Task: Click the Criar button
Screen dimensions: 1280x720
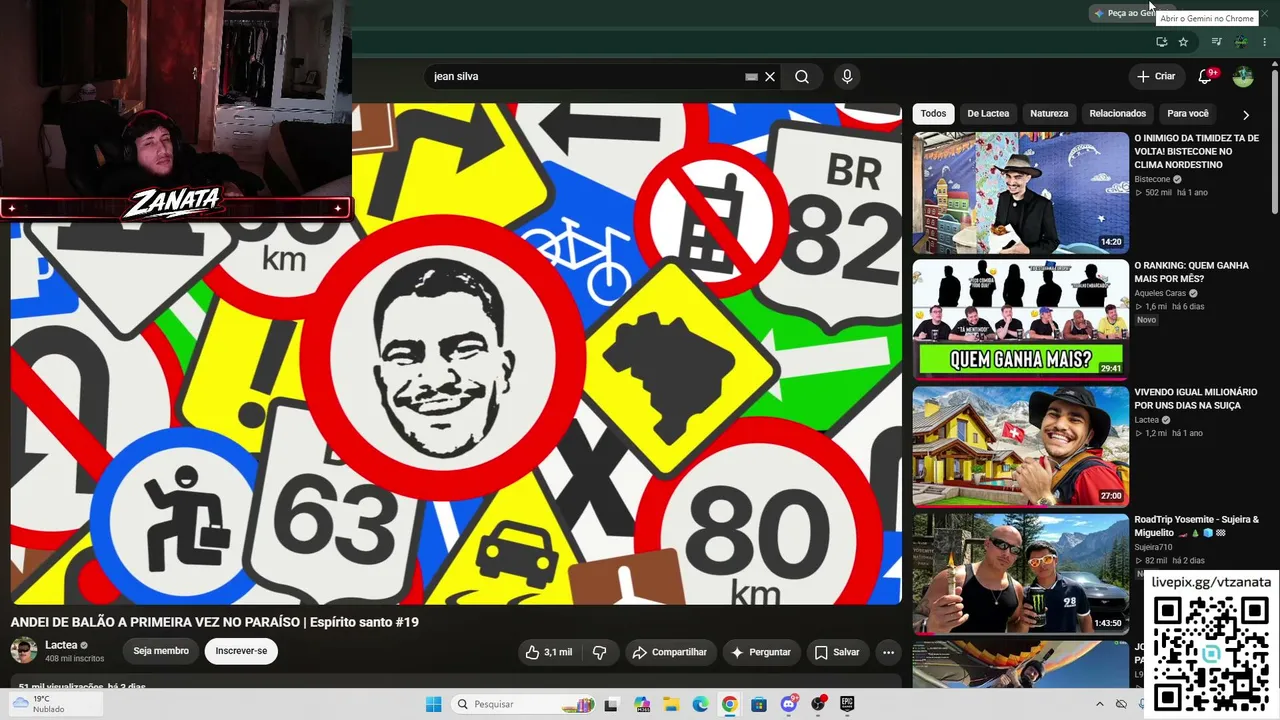Action: coord(1156,77)
